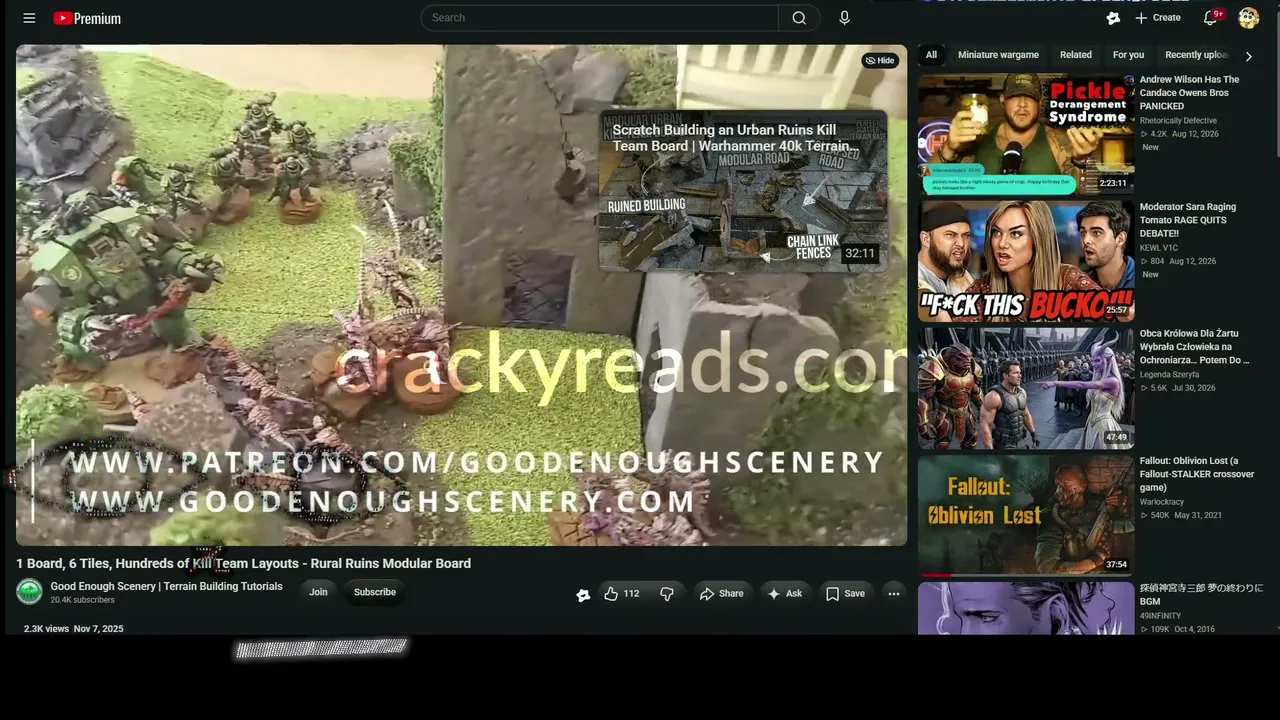
Task: Visit the Rhetorically Defective channel
Action: [1178, 120]
